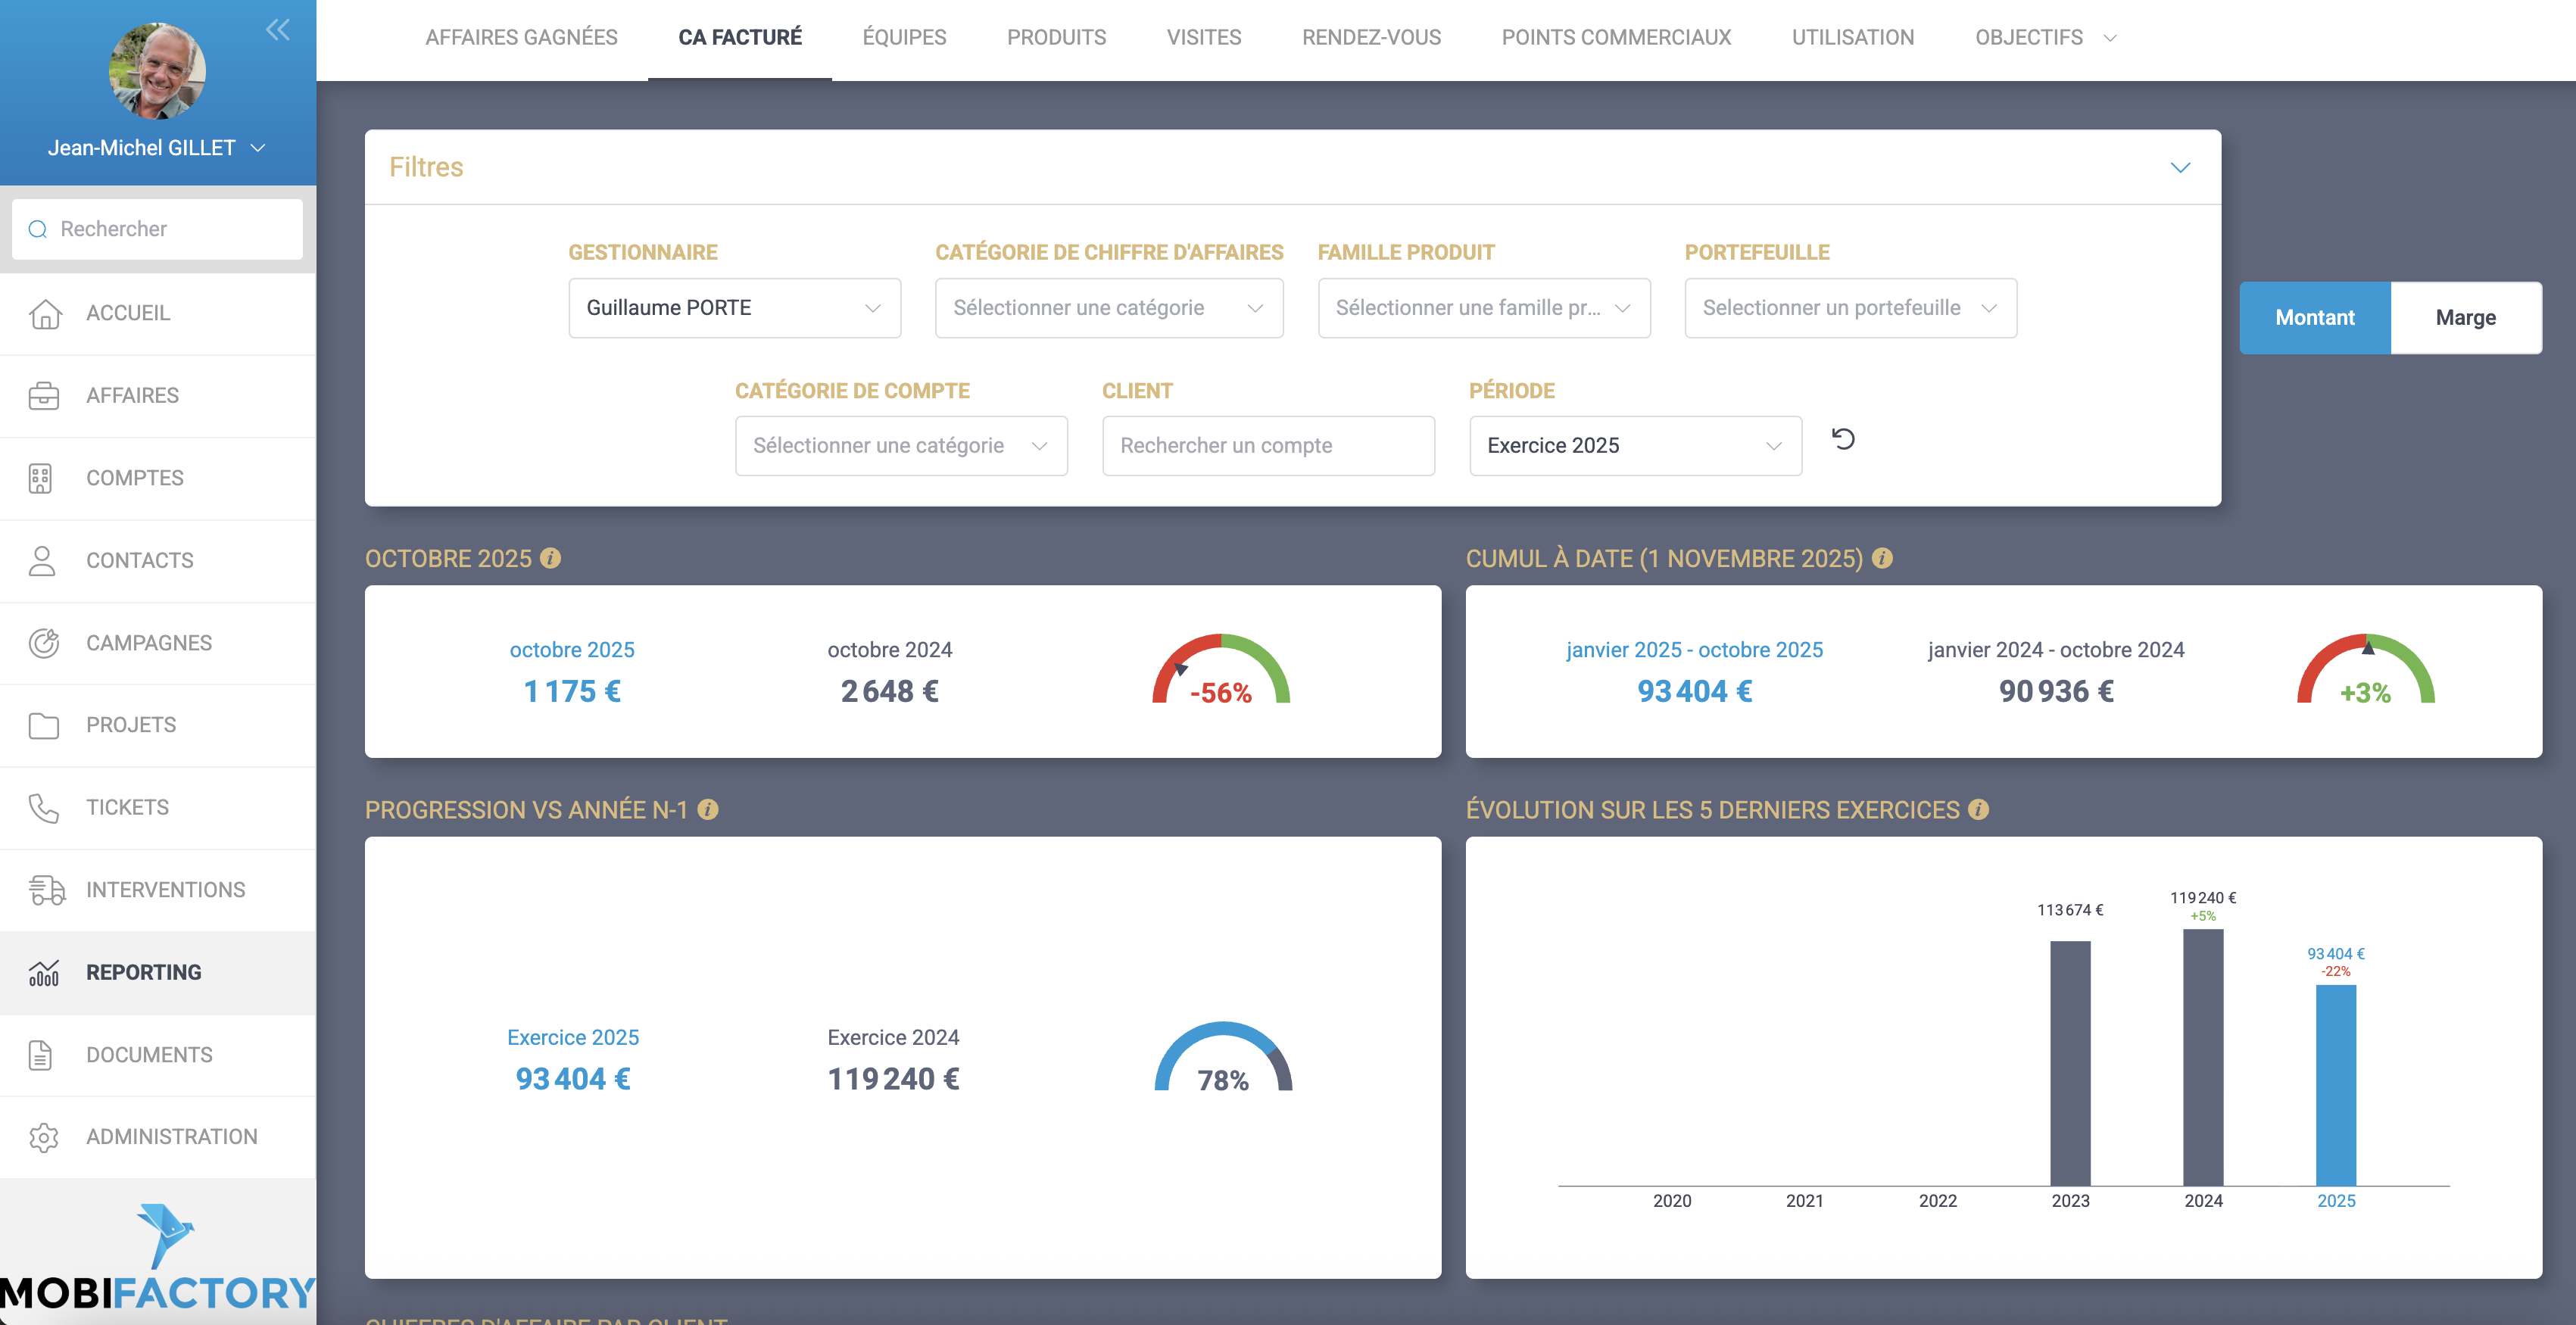Click info icon beside Cumul à date
The width and height of the screenshot is (2576, 1325).
point(1882,558)
